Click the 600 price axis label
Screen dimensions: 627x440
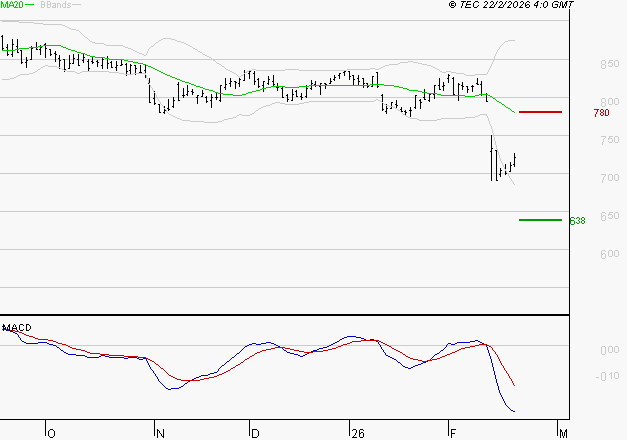609,254
